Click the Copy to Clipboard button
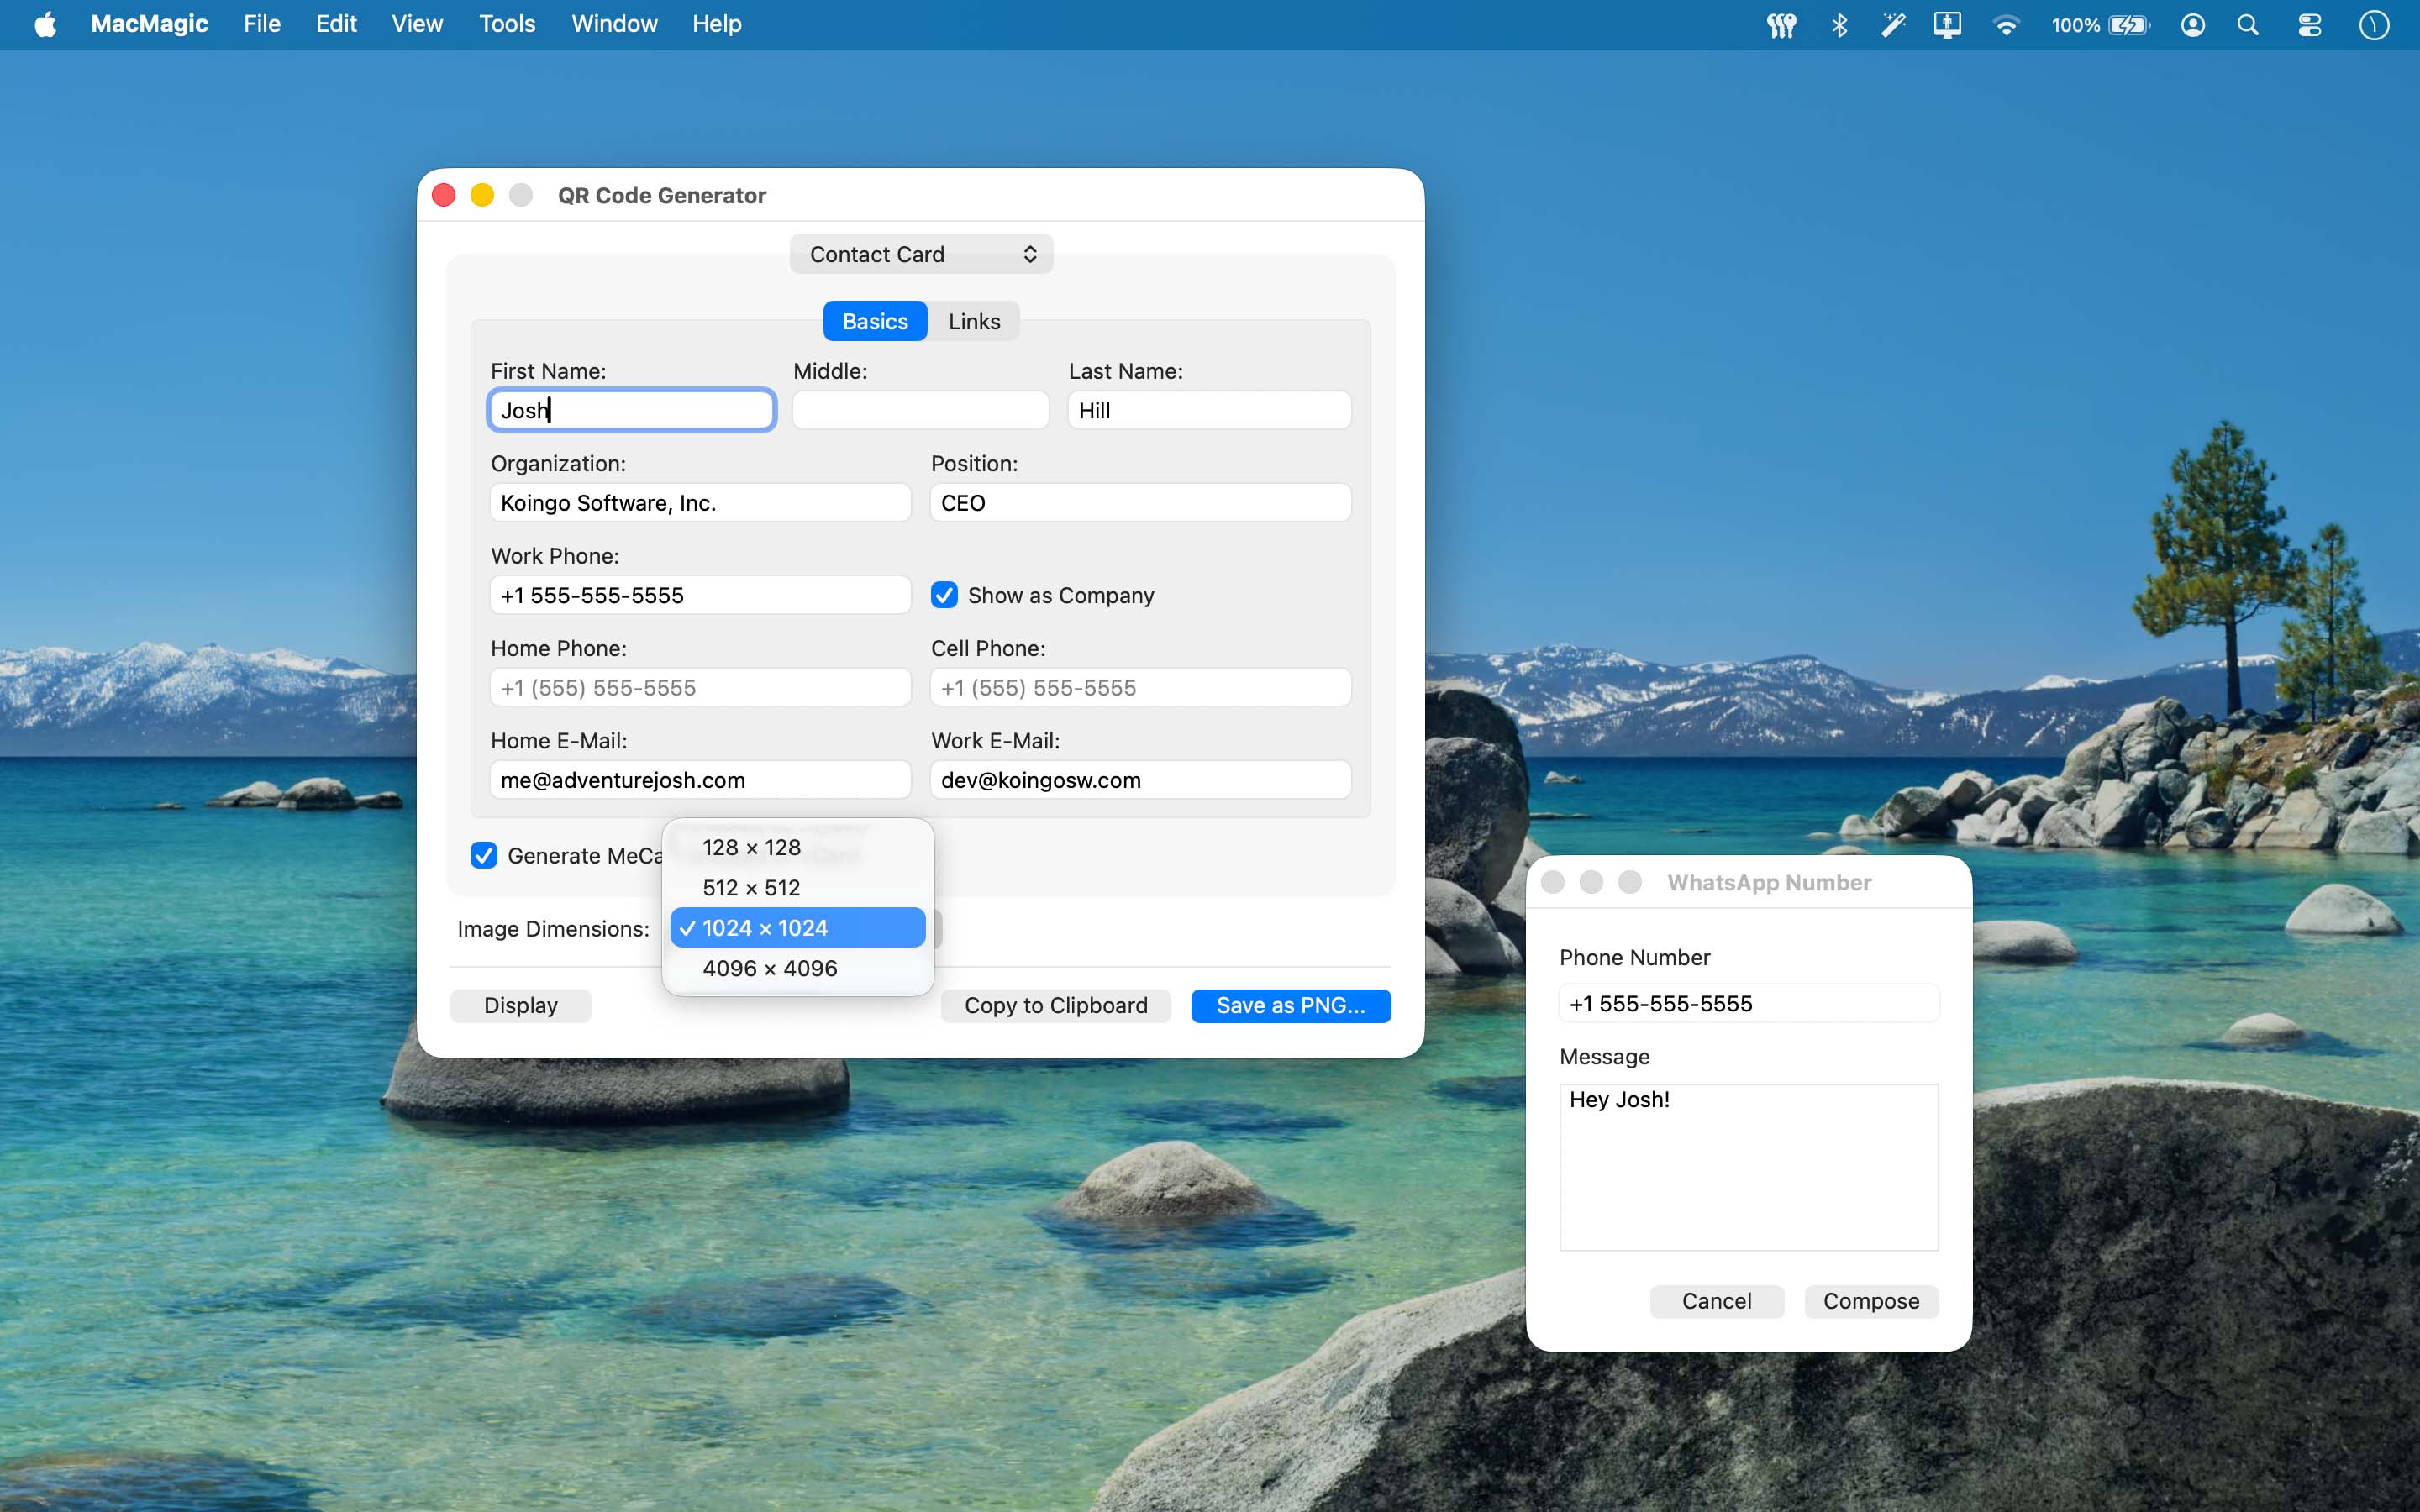Viewport: 2420px width, 1512px height. coord(1055,1005)
